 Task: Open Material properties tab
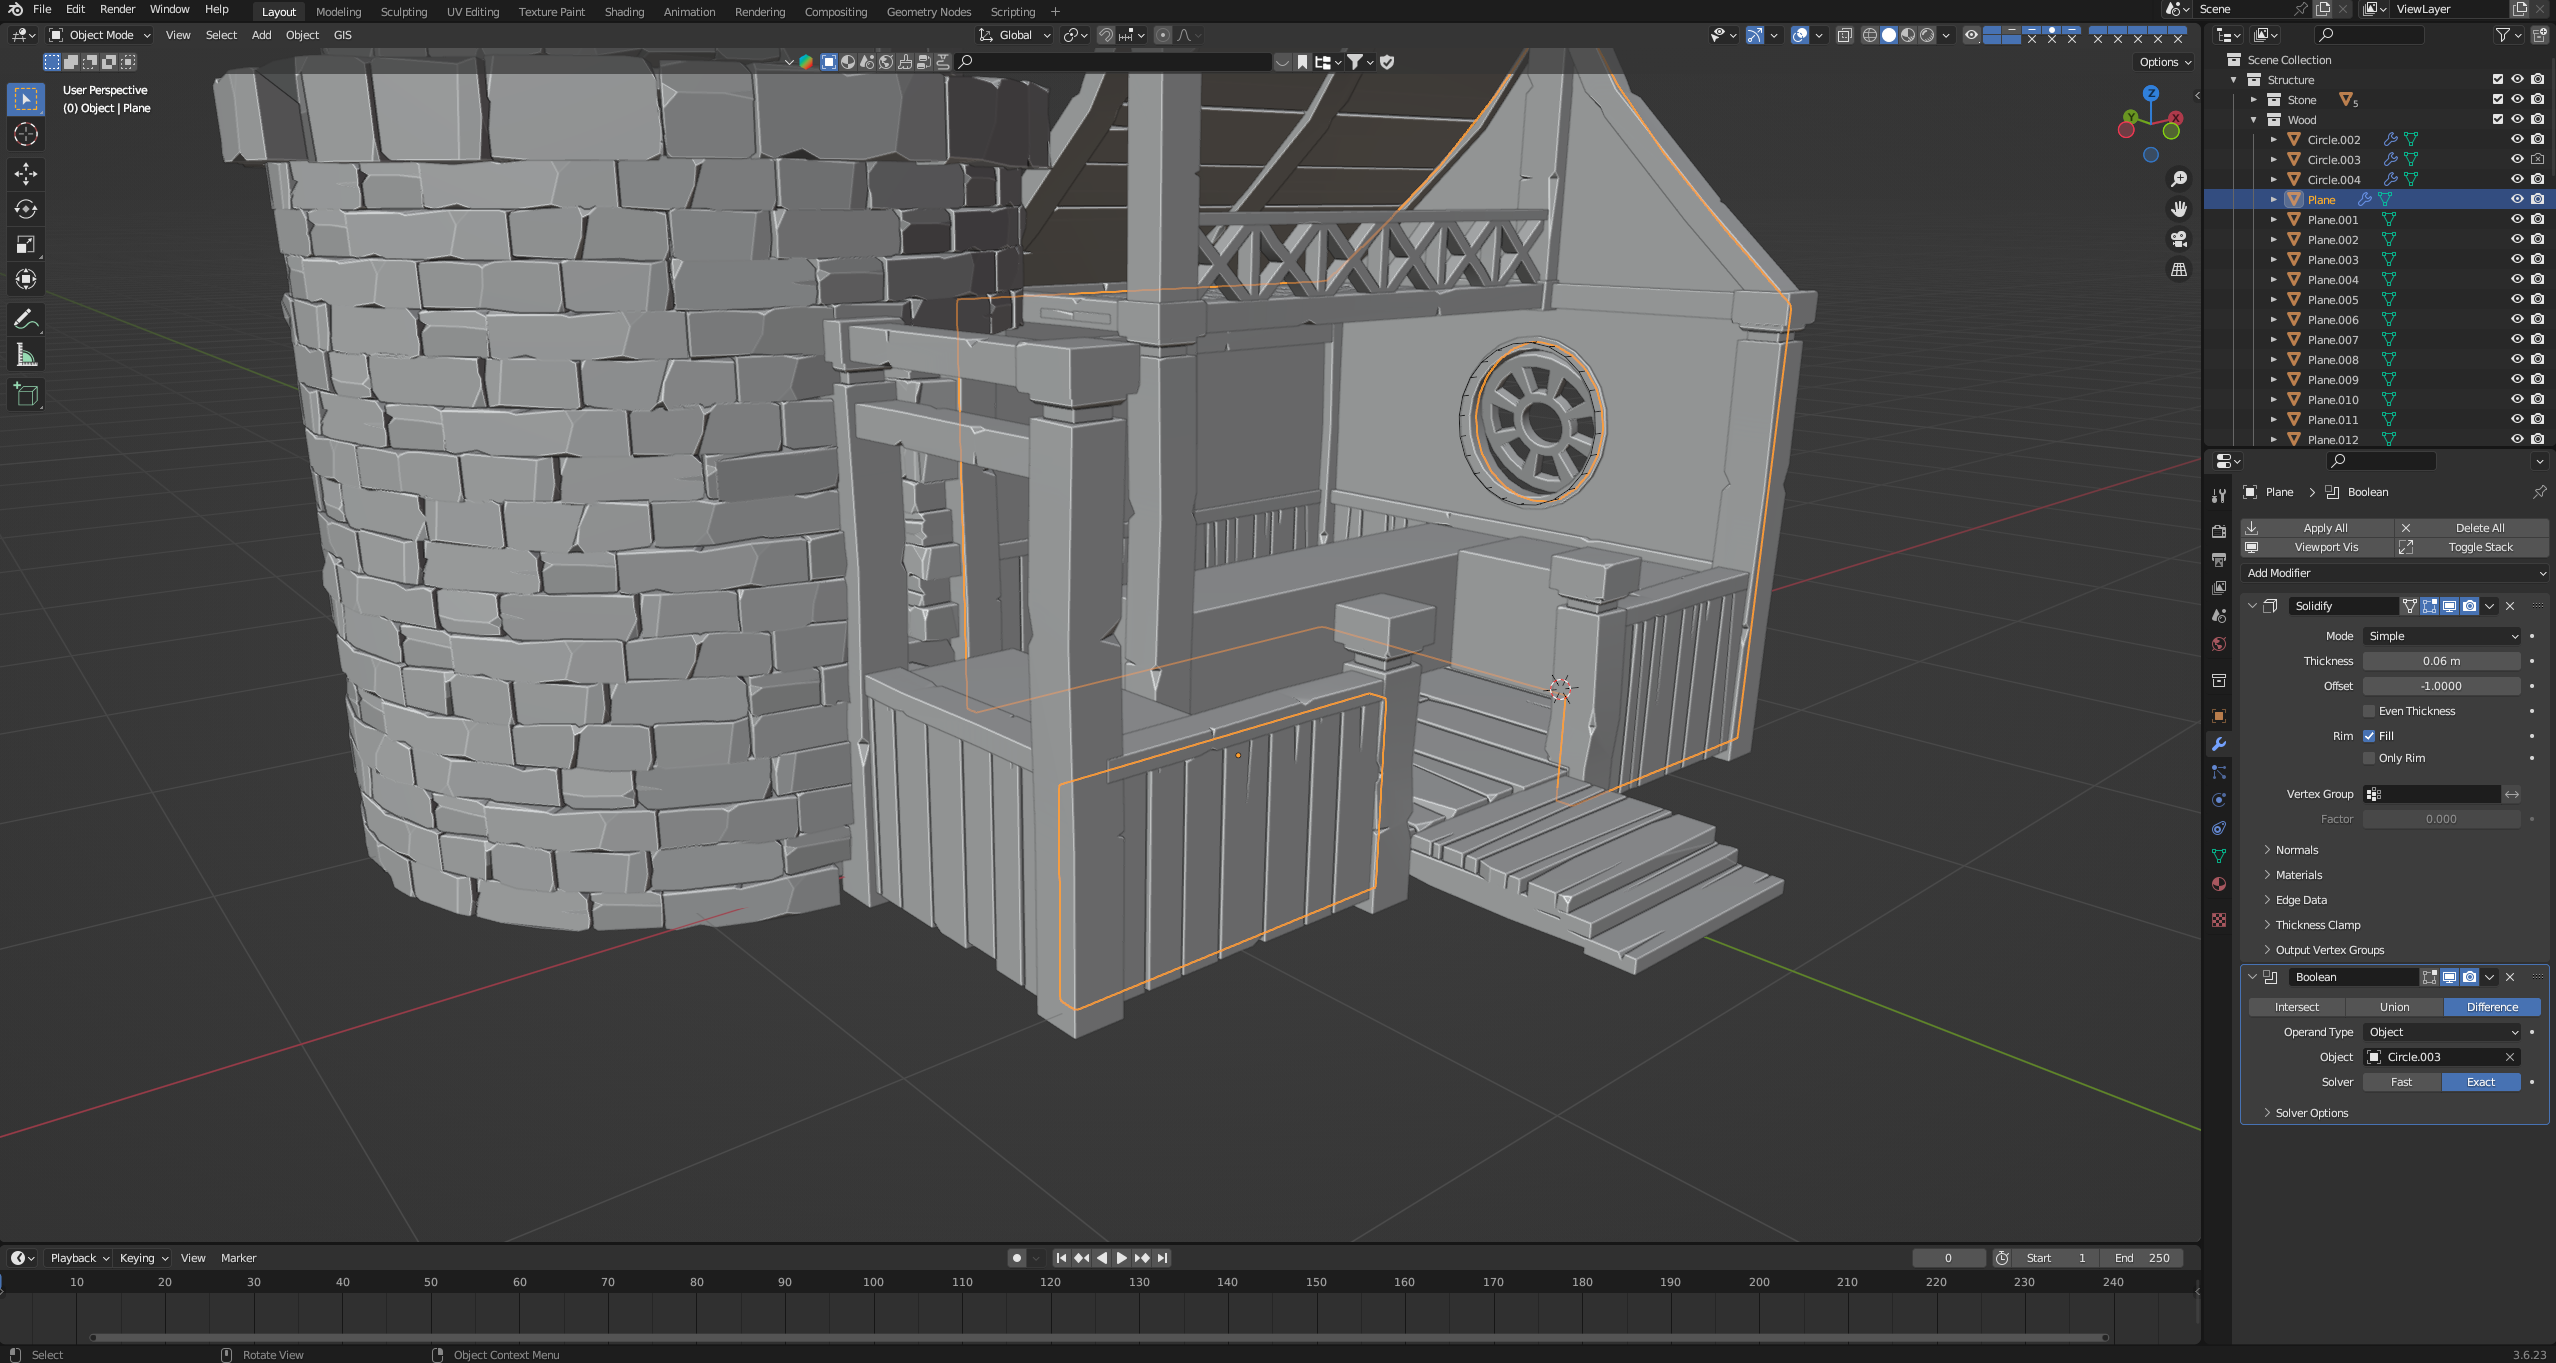click(2219, 884)
